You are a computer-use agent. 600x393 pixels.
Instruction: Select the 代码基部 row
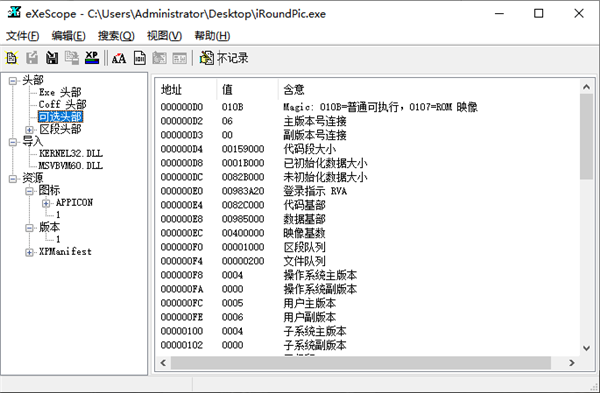(367, 205)
